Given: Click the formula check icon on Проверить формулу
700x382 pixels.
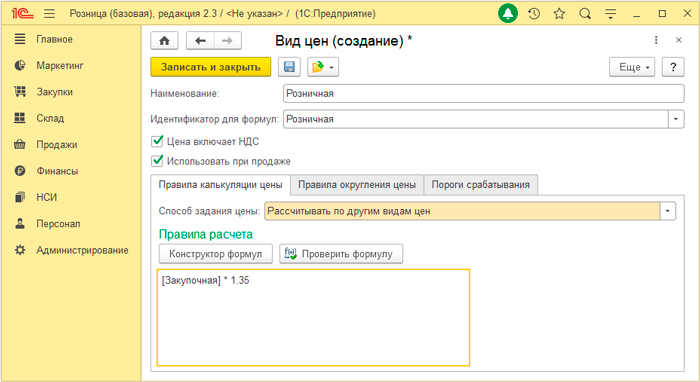Looking at the screenshot, I should [x=291, y=253].
